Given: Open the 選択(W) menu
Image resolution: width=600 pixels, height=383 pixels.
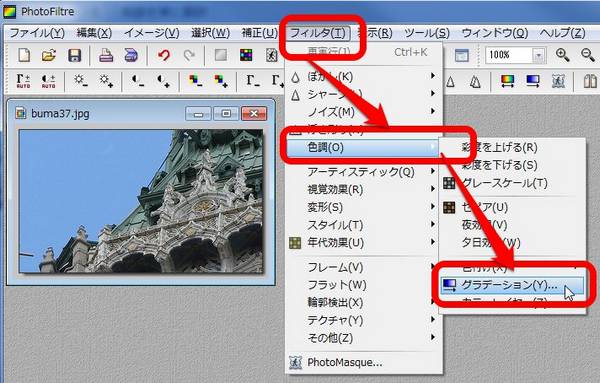Looking at the screenshot, I should (210, 33).
